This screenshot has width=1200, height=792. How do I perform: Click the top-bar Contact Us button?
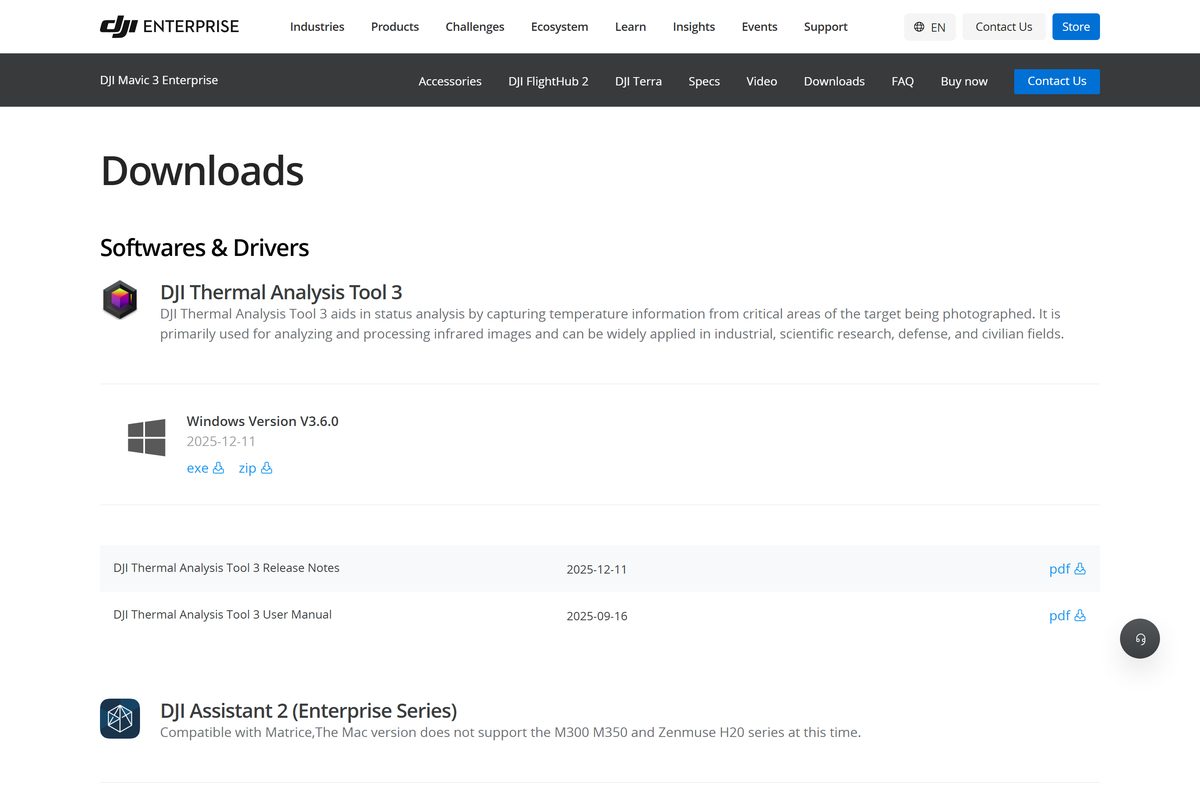(x=1004, y=27)
